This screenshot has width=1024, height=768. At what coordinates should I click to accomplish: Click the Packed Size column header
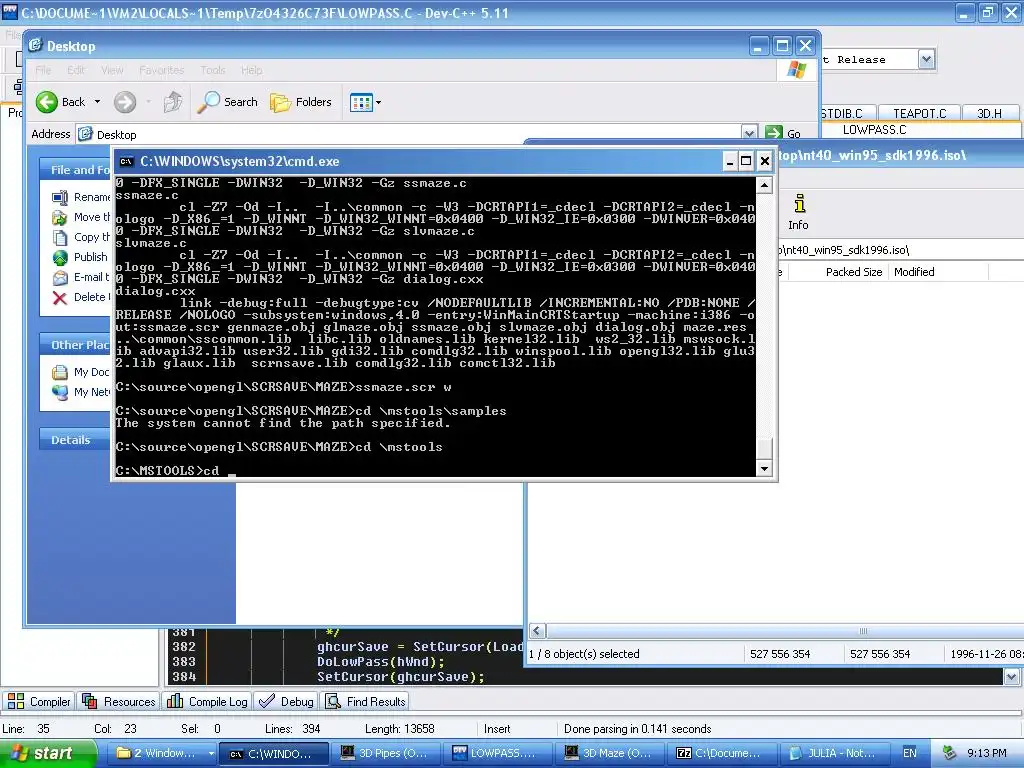(x=854, y=272)
